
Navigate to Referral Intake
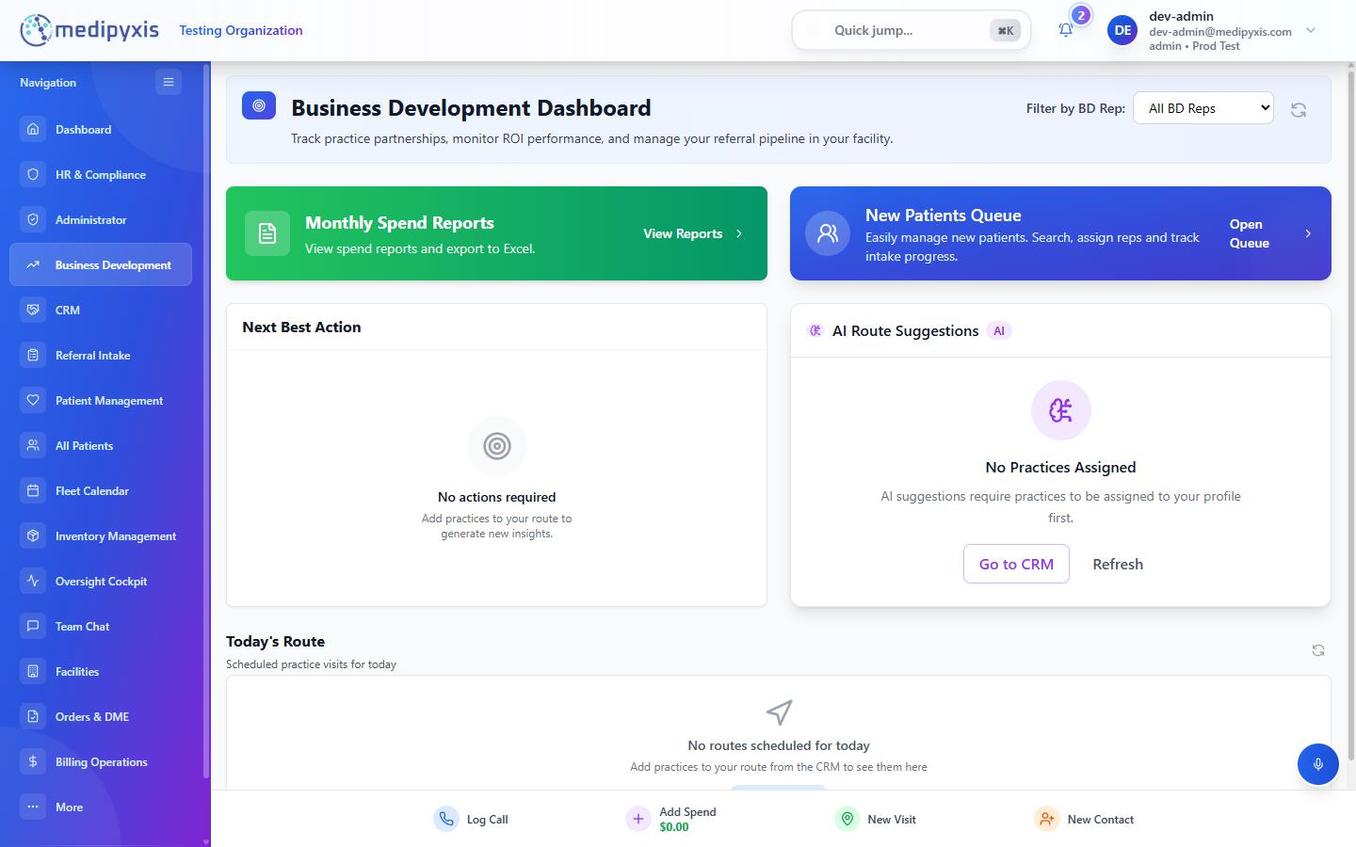pyautogui.click(x=101, y=355)
